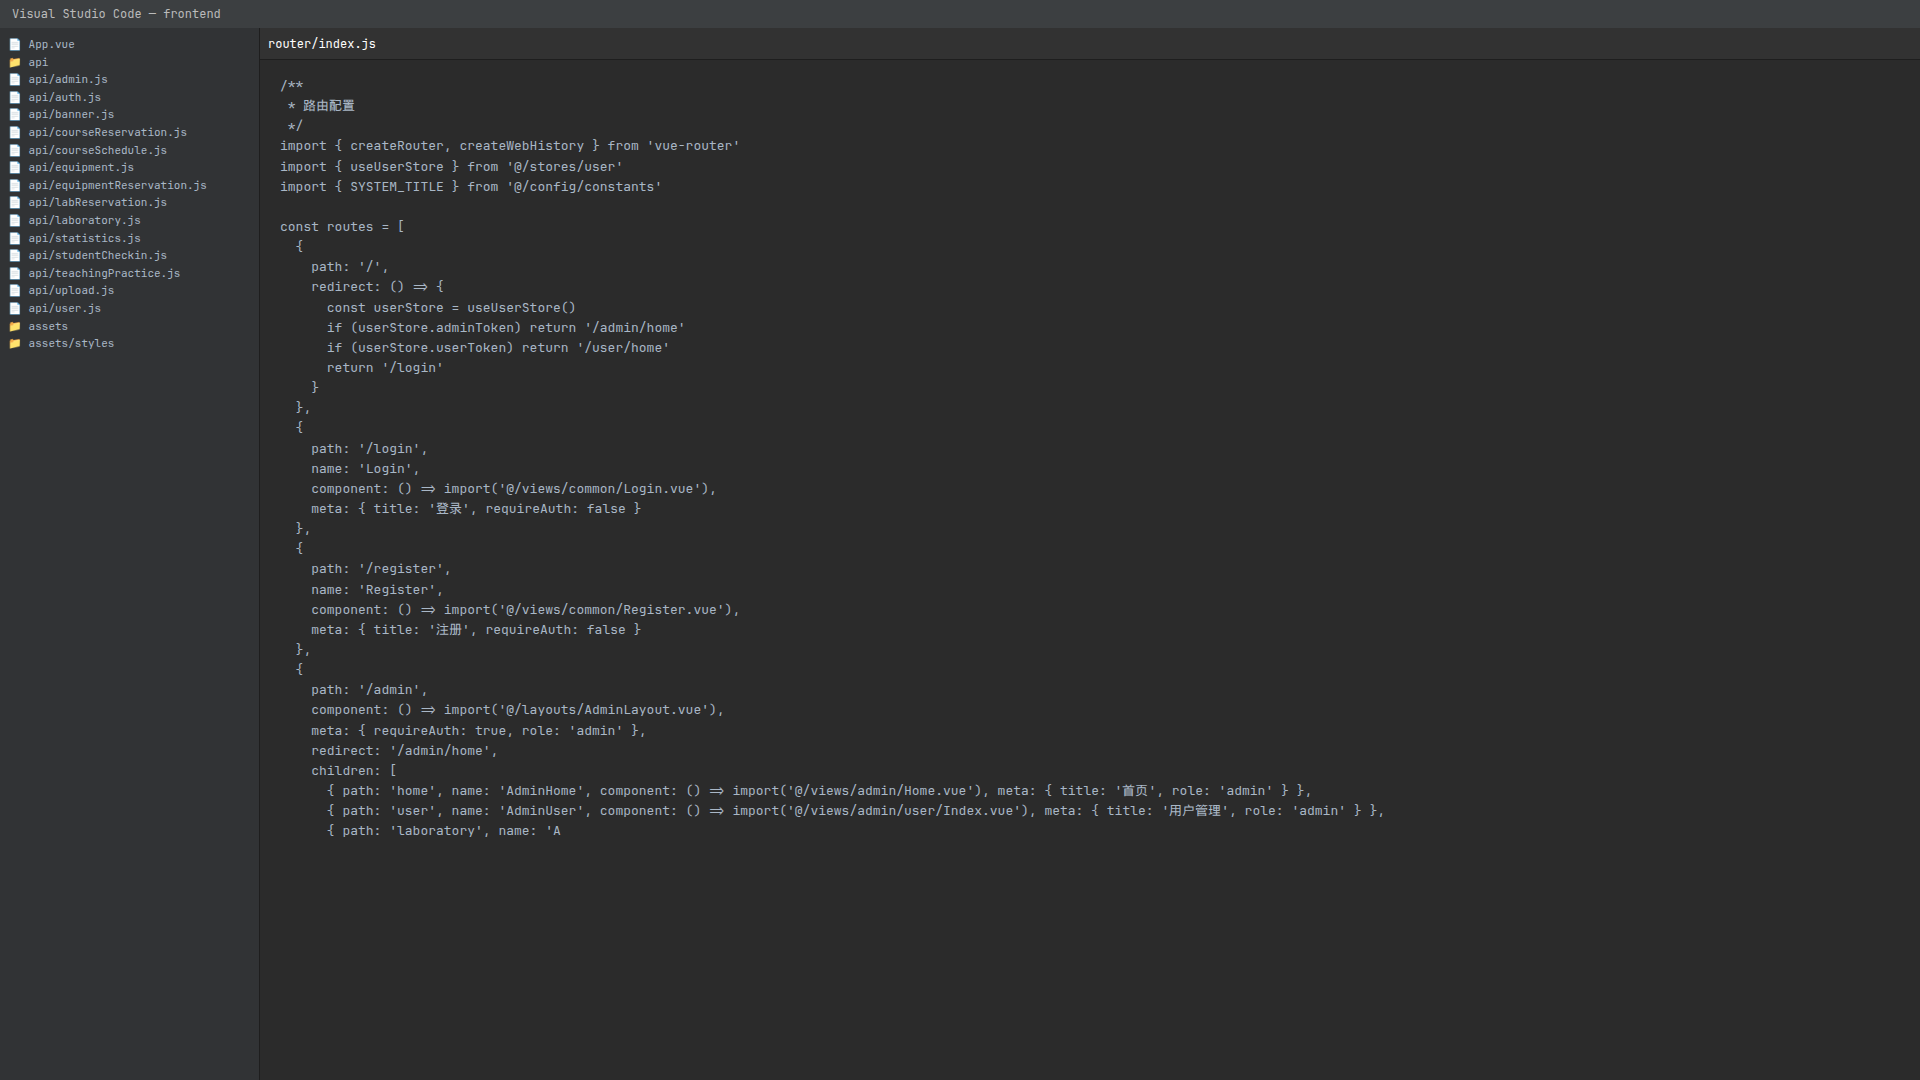The height and width of the screenshot is (1080, 1920).
Task: Click the file icon next to api/courseReservation.js
Action: [15, 133]
